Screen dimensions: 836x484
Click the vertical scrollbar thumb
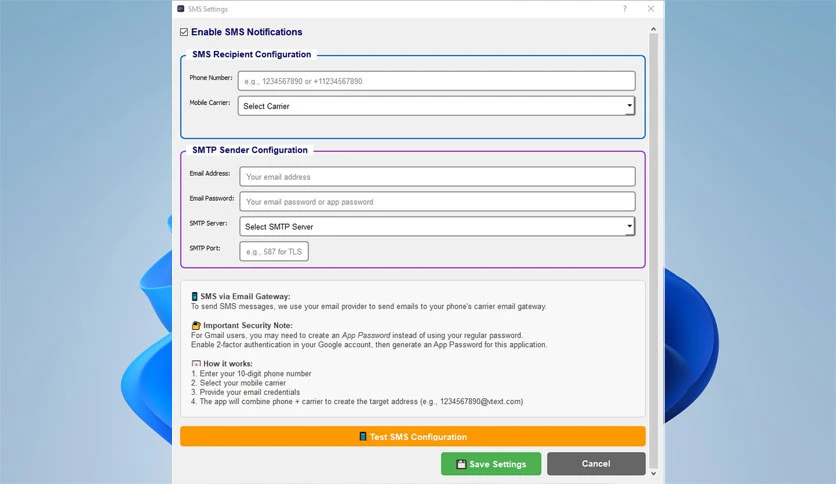(x=653, y=251)
